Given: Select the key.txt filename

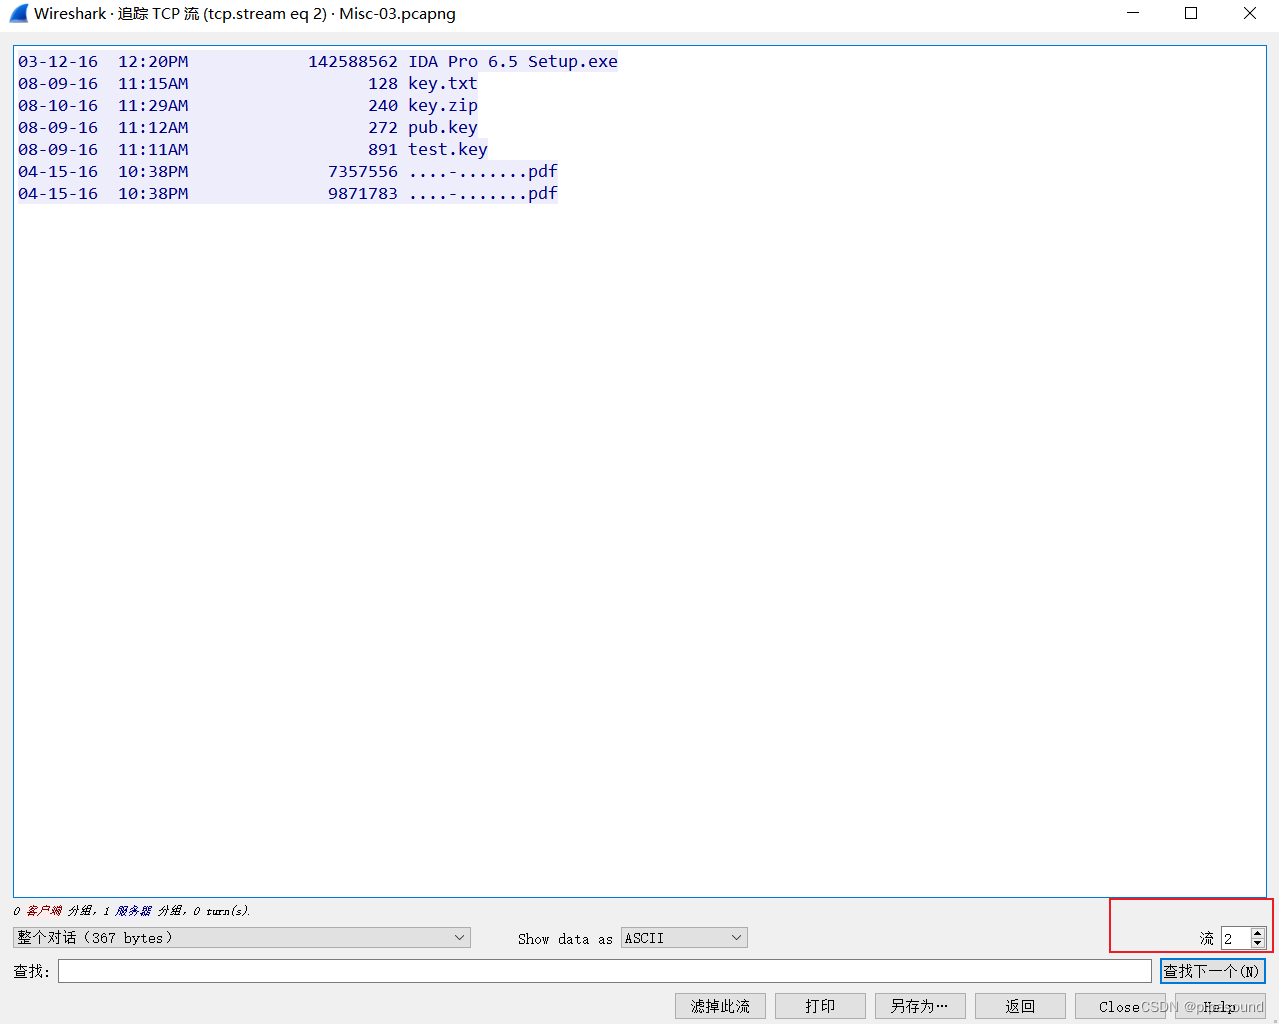Looking at the screenshot, I should [443, 83].
